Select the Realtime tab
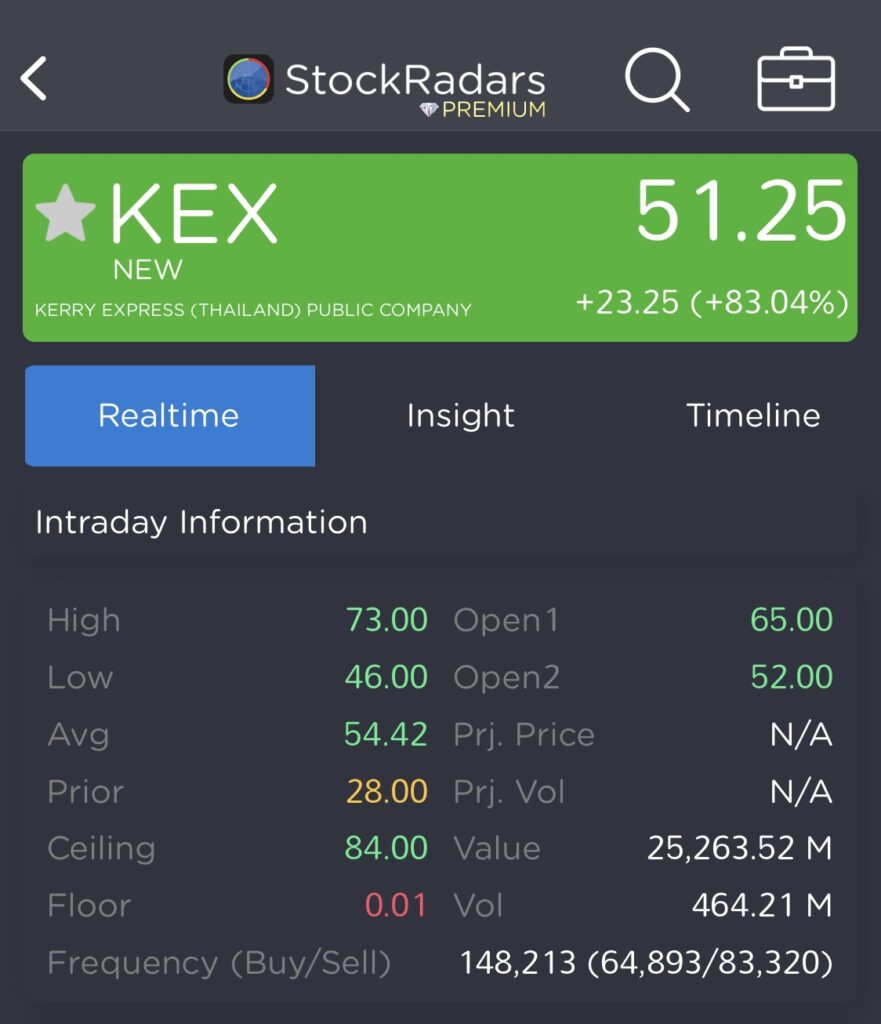The image size is (881, 1024). coord(169,416)
